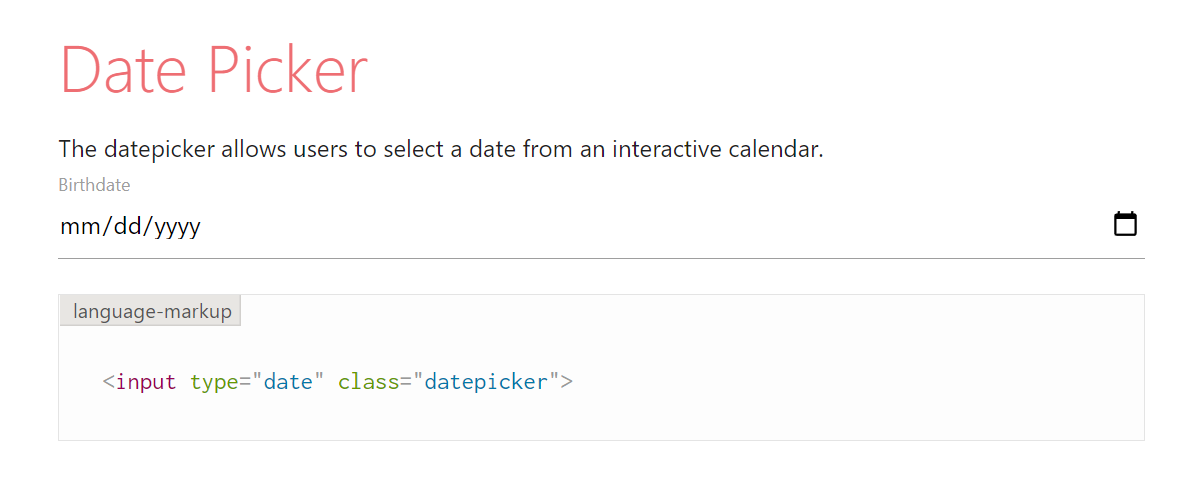Click the opening angle bracket in code
The width and height of the screenshot is (1200, 477).
pyautogui.click(x=109, y=381)
